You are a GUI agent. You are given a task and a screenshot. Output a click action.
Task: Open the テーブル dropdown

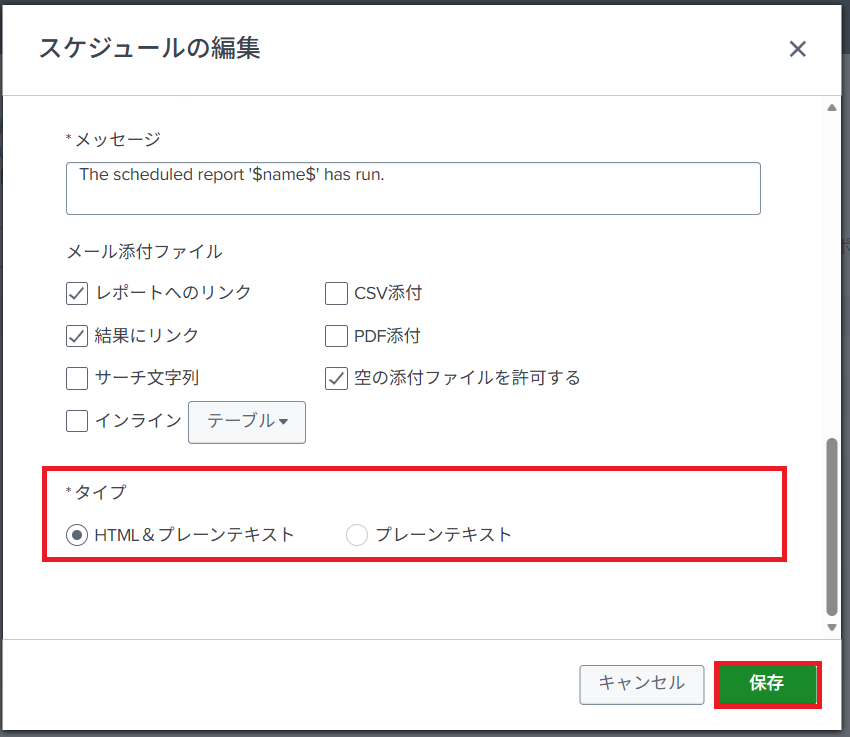pos(247,422)
